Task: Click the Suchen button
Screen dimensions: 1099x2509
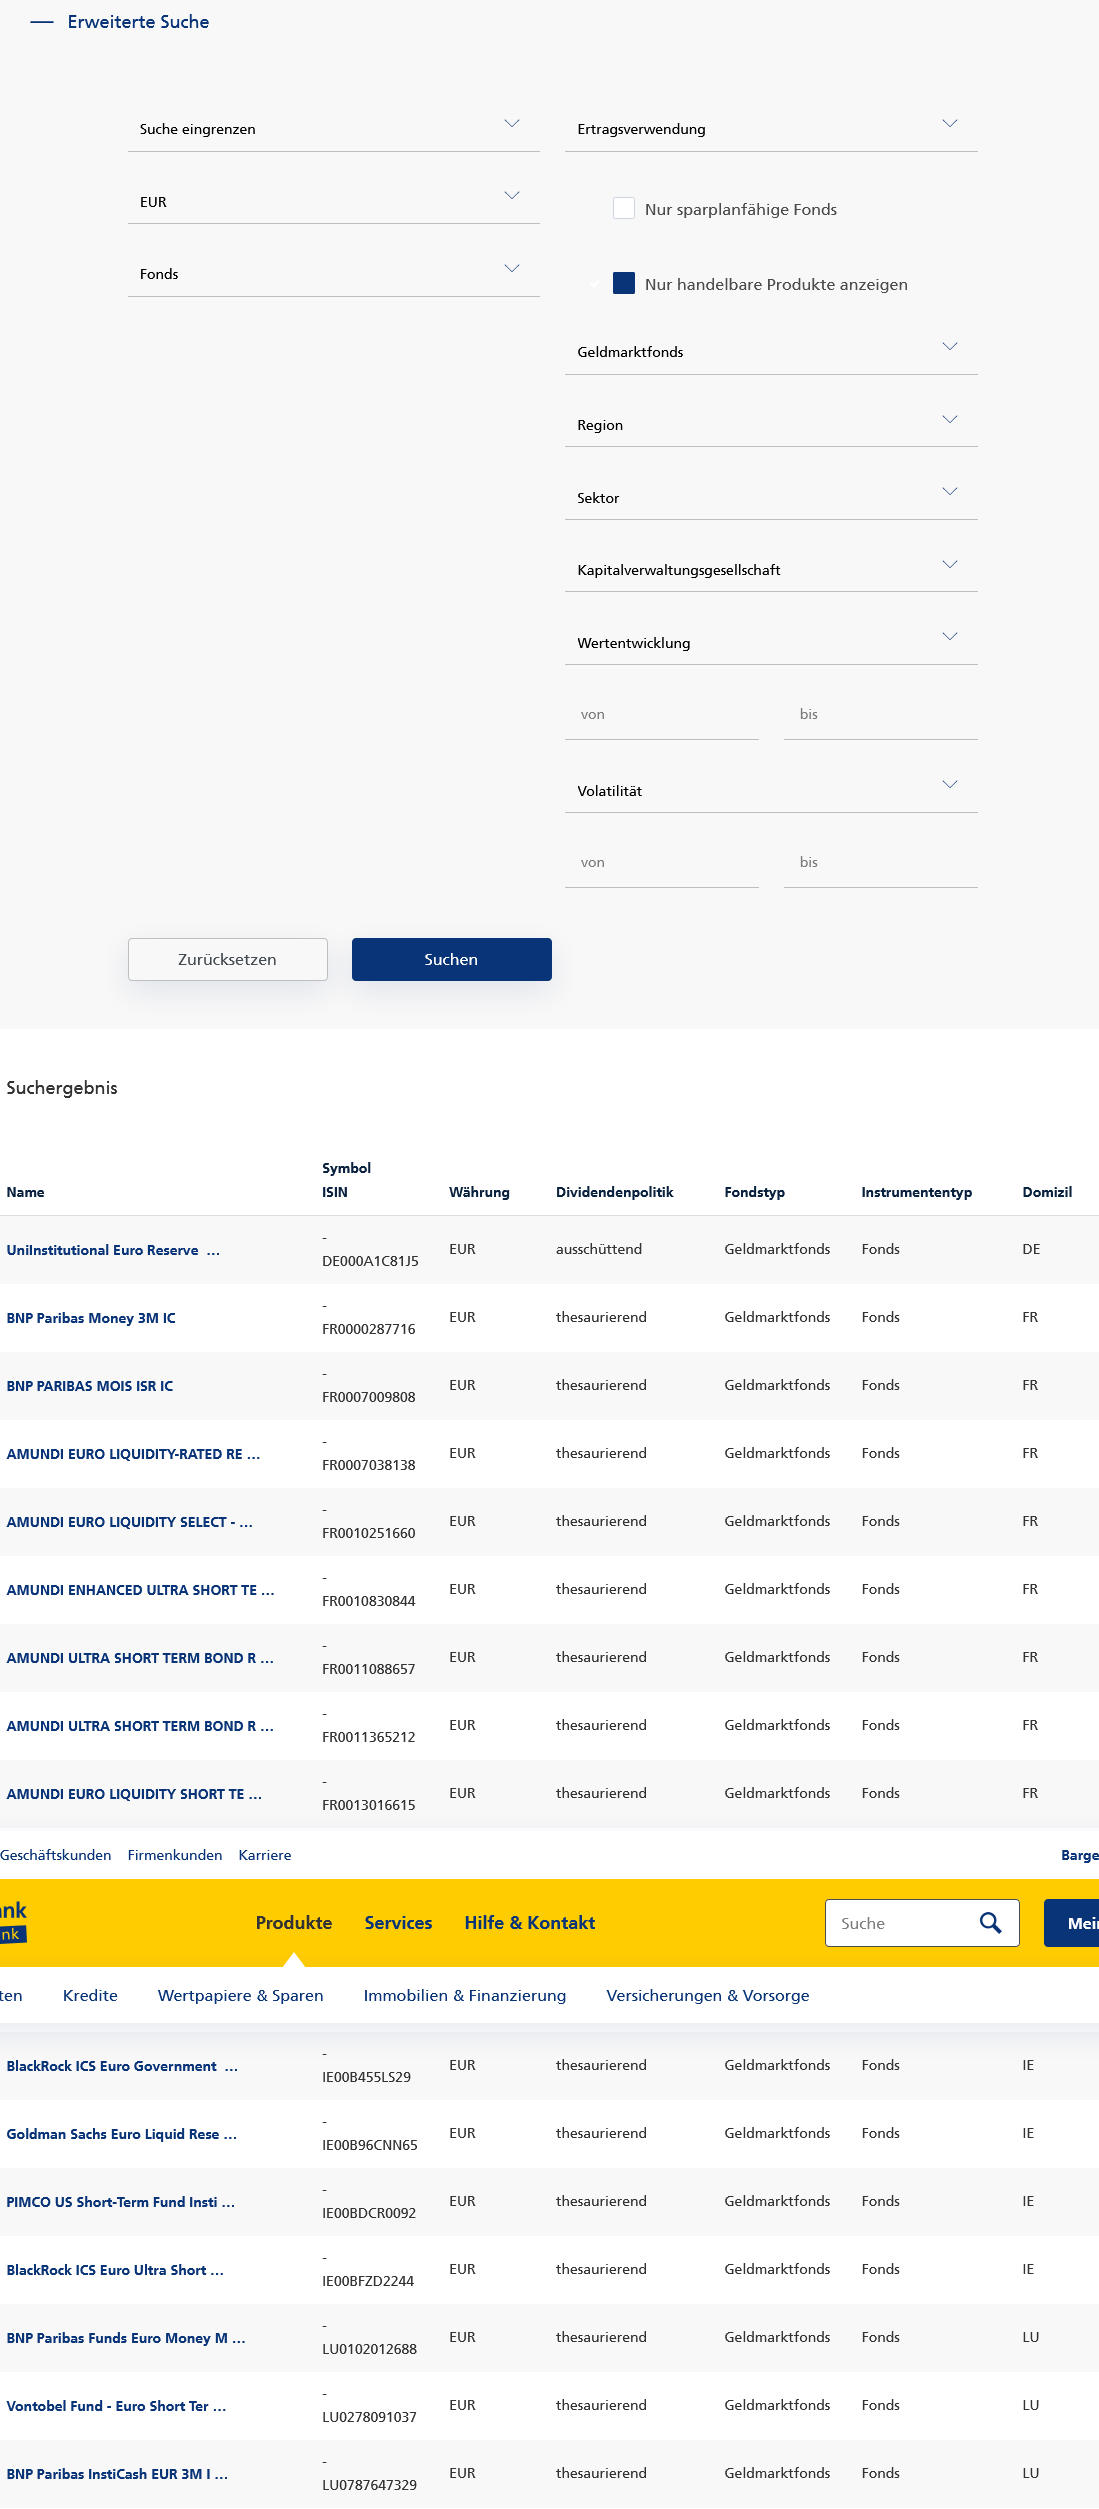Action: [x=452, y=959]
